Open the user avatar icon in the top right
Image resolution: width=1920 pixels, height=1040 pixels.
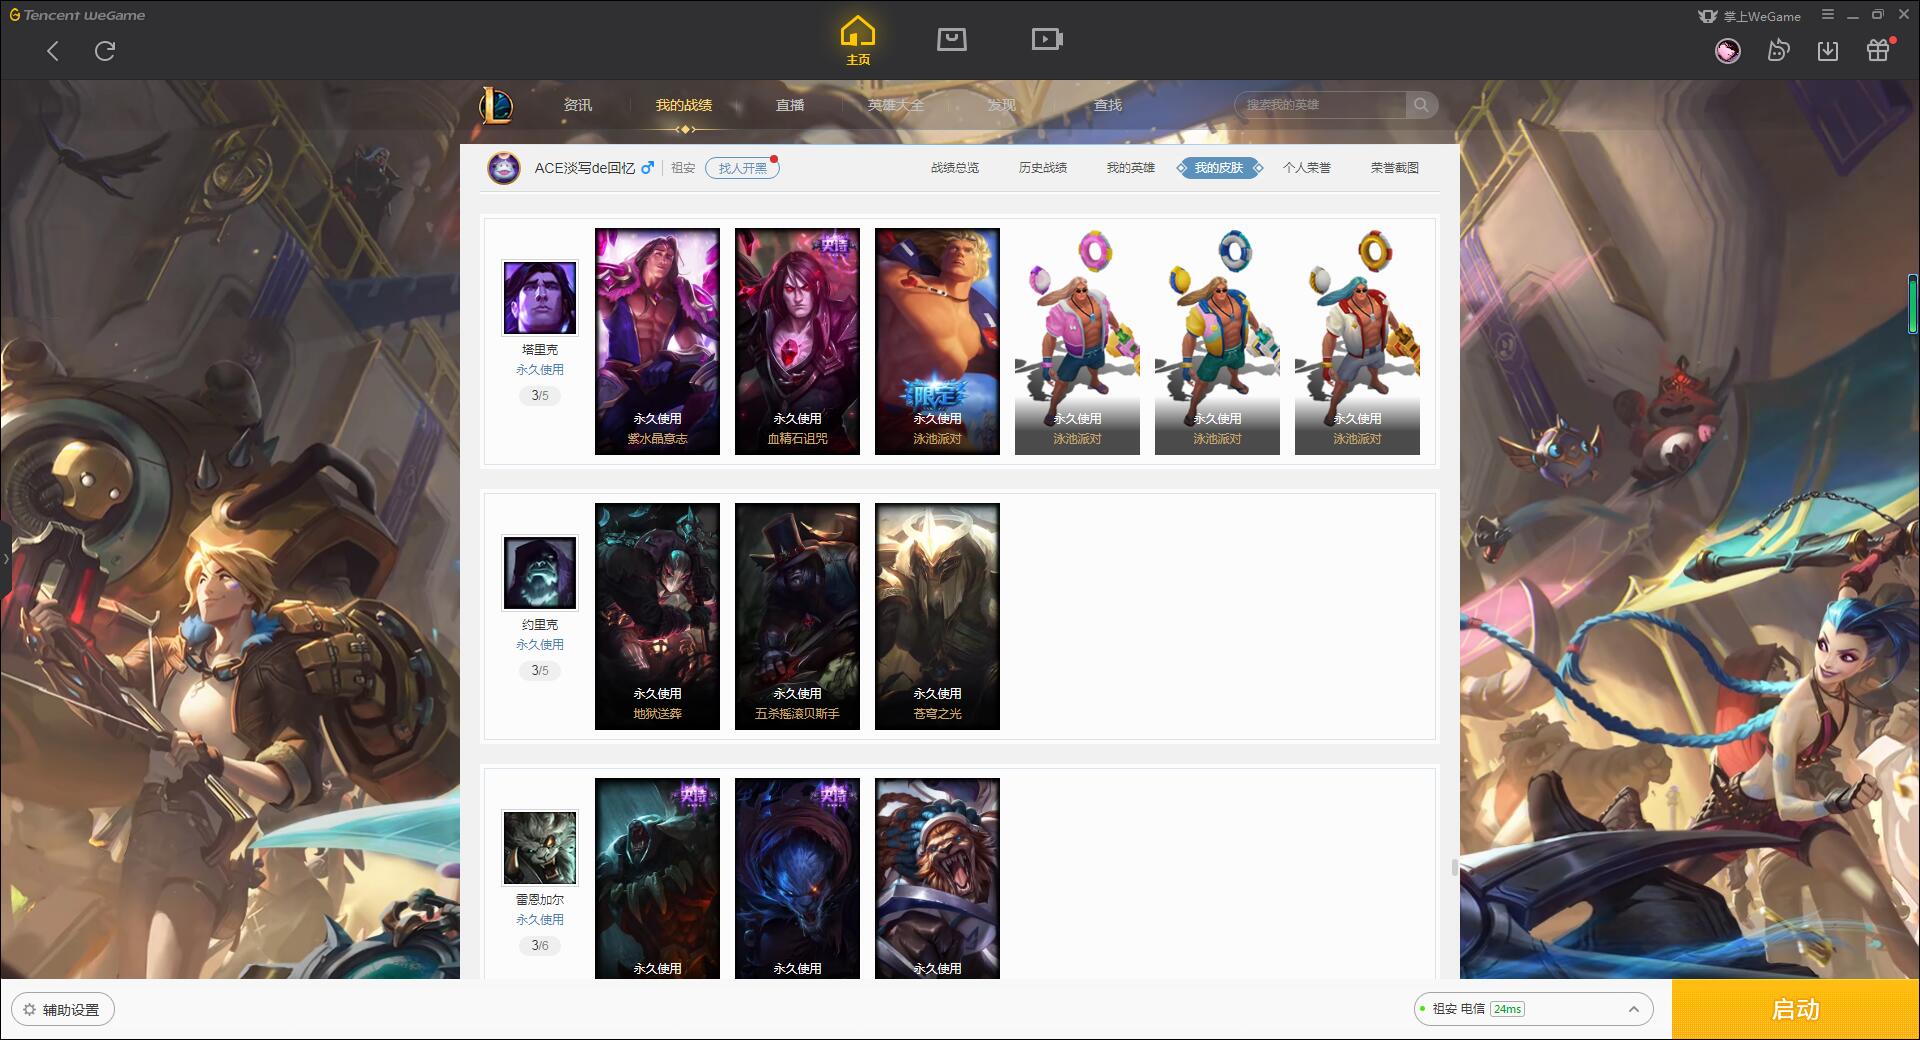click(1727, 51)
